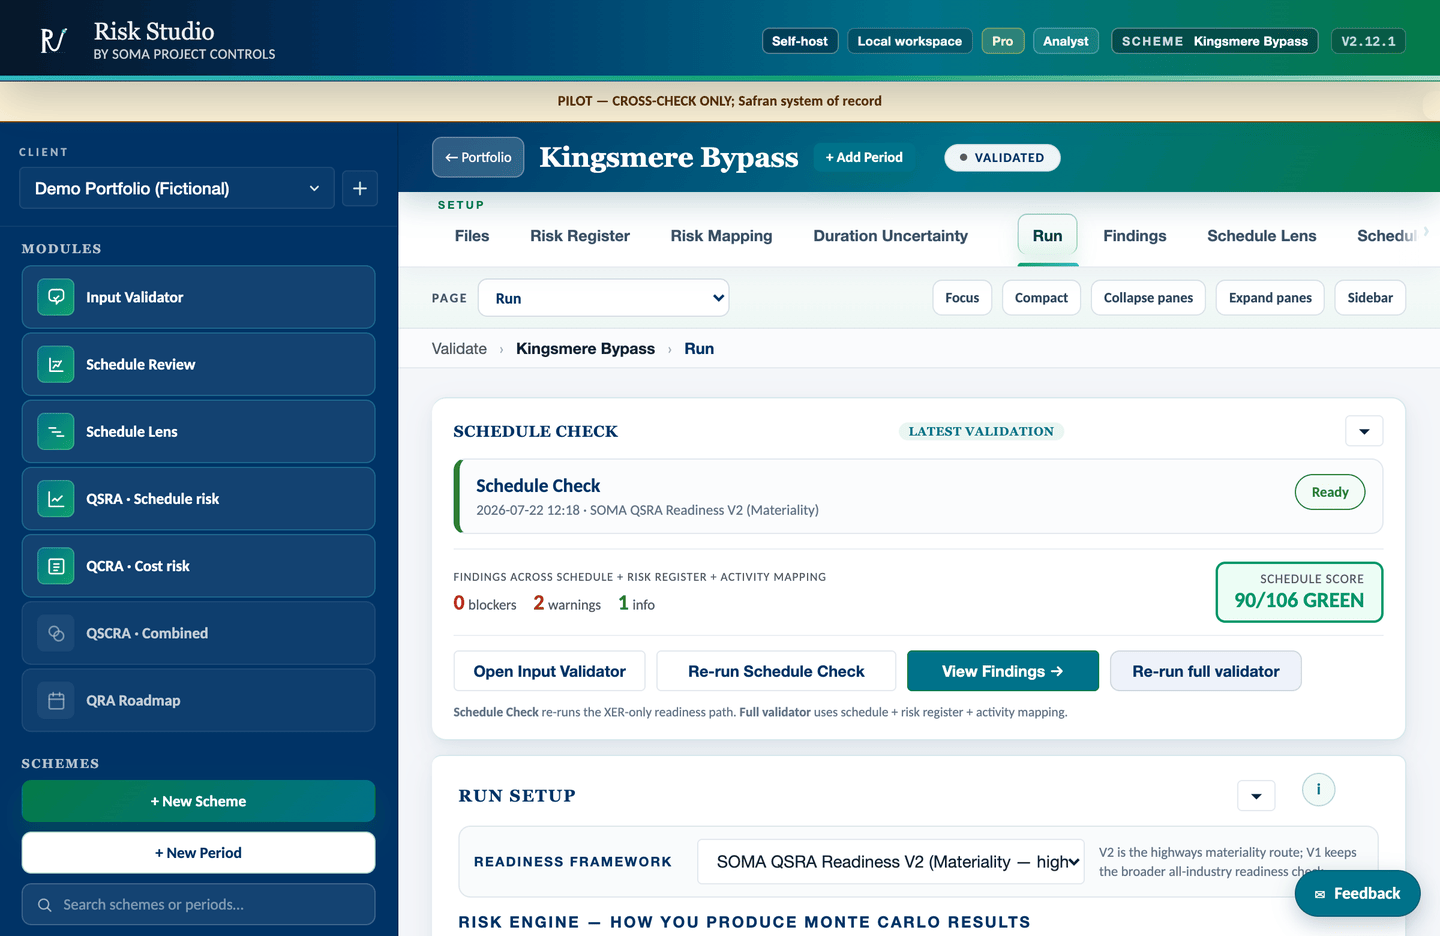Image resolution: width=1440 pixels, height=936 pixels.
Task: Toggle Focus view mode
Action: point(962,298)
